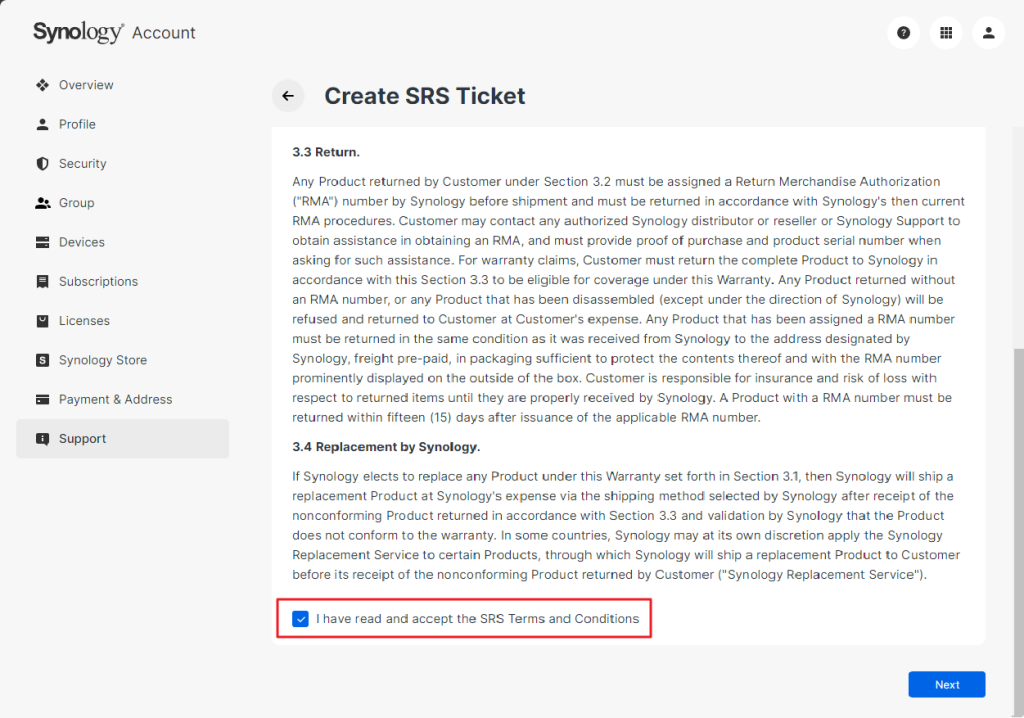This screenshot has height=718, width=1024.
Task: Click the Payment & Address card icon
Action: [x=42, y=399]
